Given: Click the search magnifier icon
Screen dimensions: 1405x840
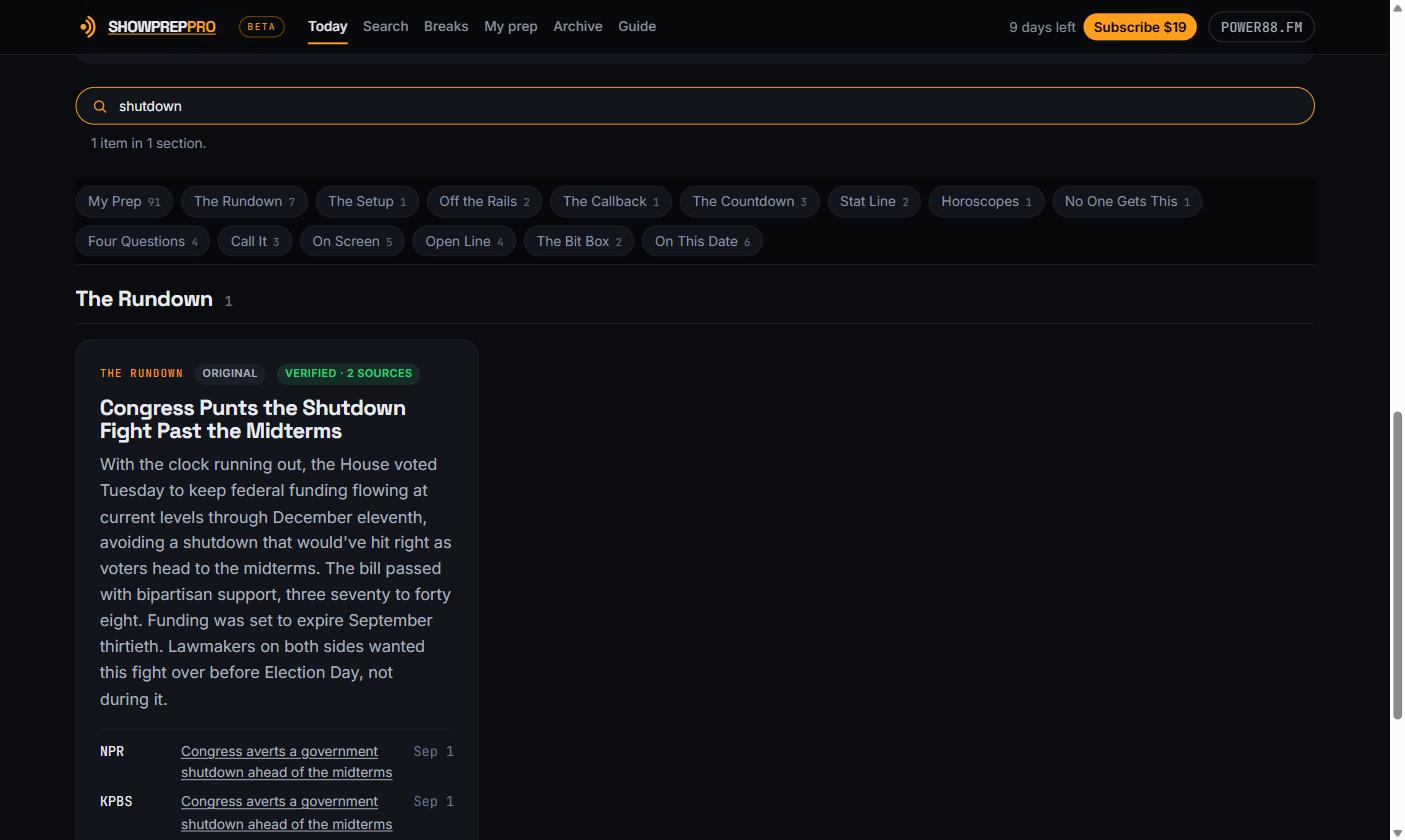Looking at the screenshot, I should point(100,106).
